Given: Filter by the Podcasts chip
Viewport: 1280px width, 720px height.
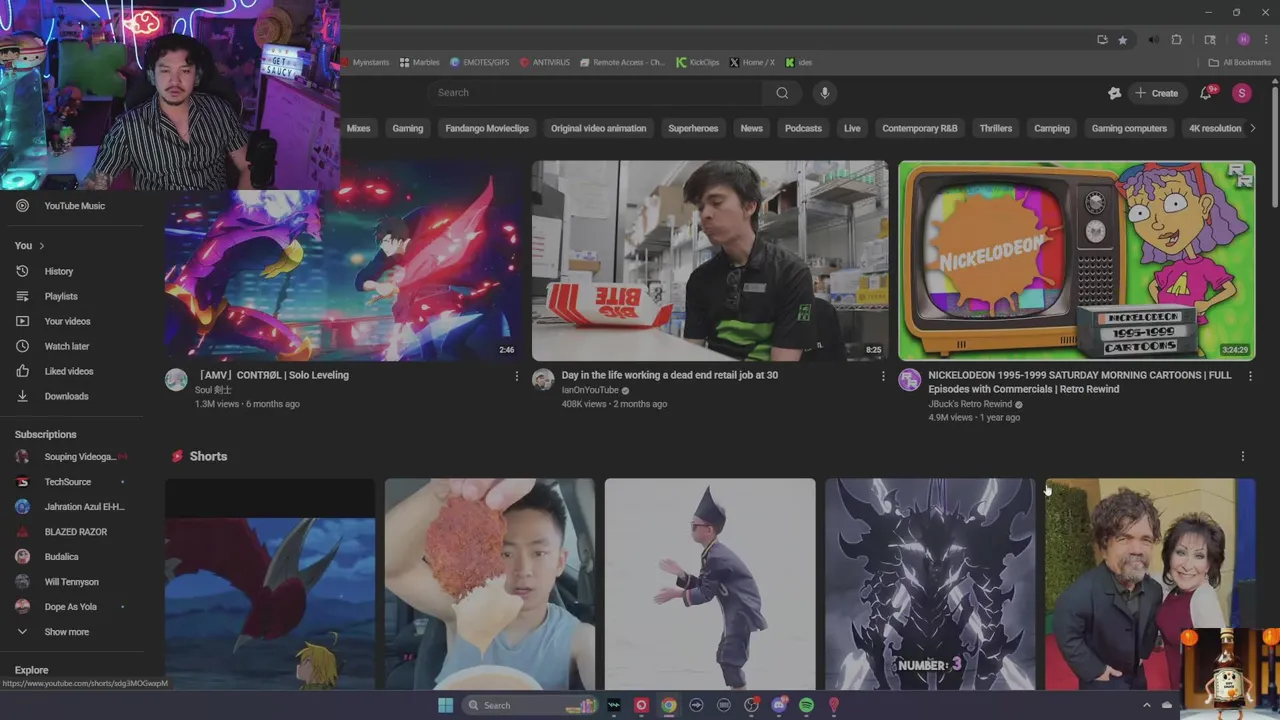Looking at the screenshot, I should click(803, 128).
